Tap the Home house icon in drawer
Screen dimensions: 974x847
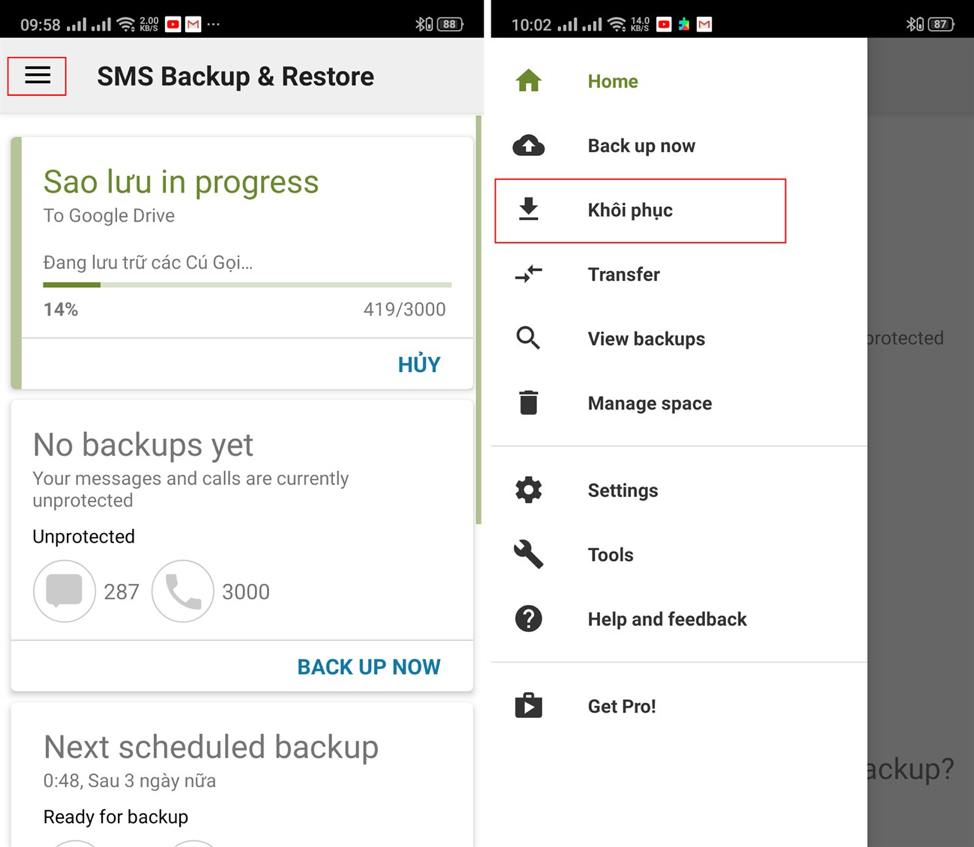point(528,81)
